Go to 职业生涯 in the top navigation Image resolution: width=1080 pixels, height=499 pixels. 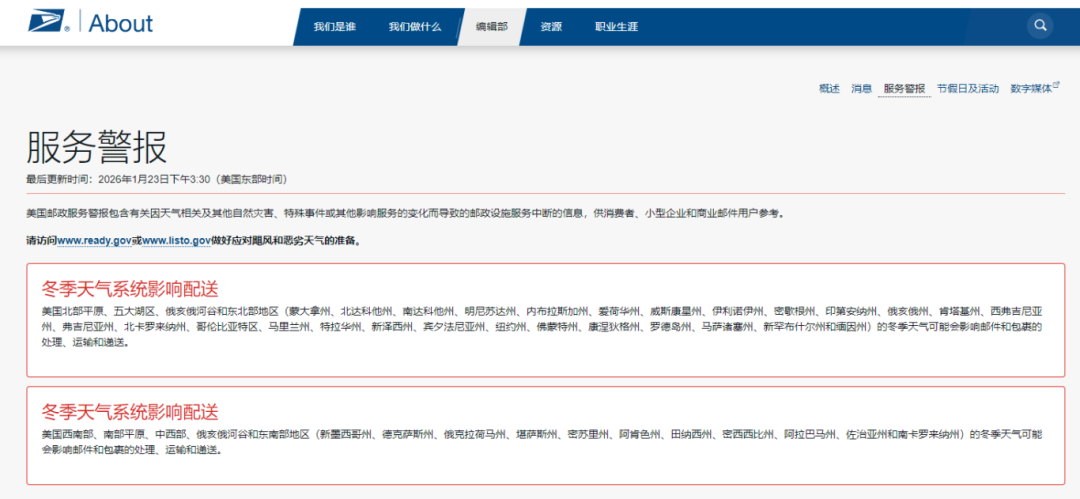click(x=615, y=26)
